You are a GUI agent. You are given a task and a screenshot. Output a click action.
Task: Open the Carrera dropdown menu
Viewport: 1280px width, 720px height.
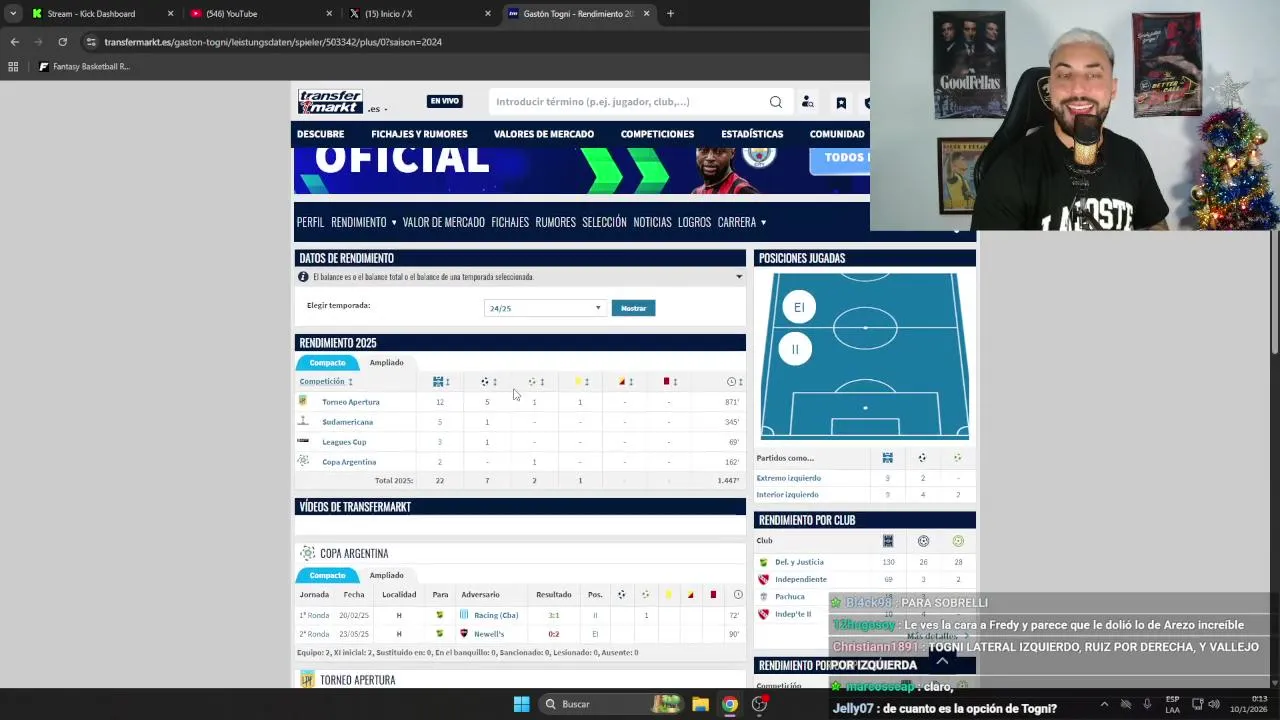click(742, 222)
